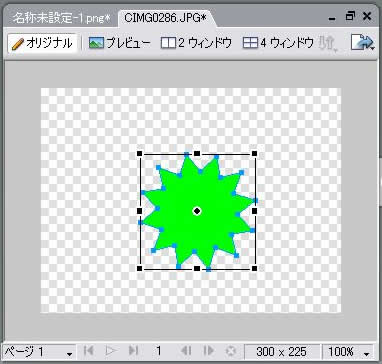
Task: Click the current frame number 1
Action: tap(159, 351)
